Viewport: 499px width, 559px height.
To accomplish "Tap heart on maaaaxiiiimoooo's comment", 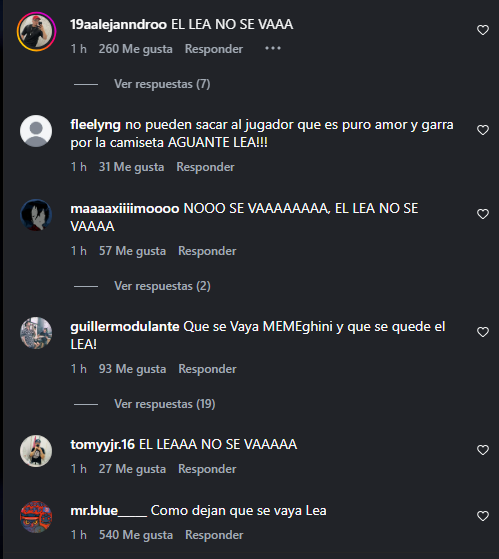I will 483,214.
